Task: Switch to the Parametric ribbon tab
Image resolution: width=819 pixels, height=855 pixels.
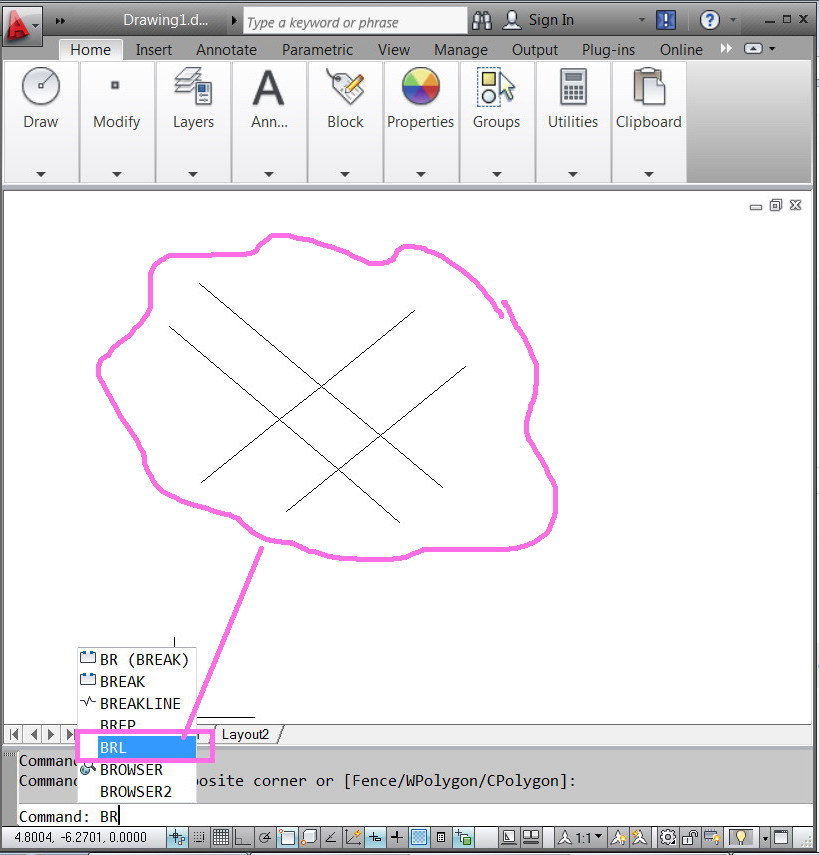Action: [317, 49]
